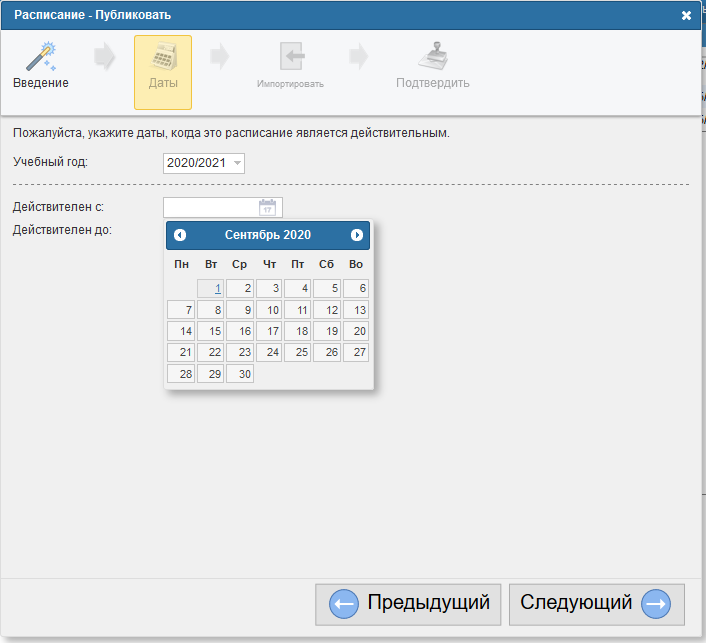Pick September 1 in the calendar
The width and height of the screenshot is (706, 643).
pos(211,288)
